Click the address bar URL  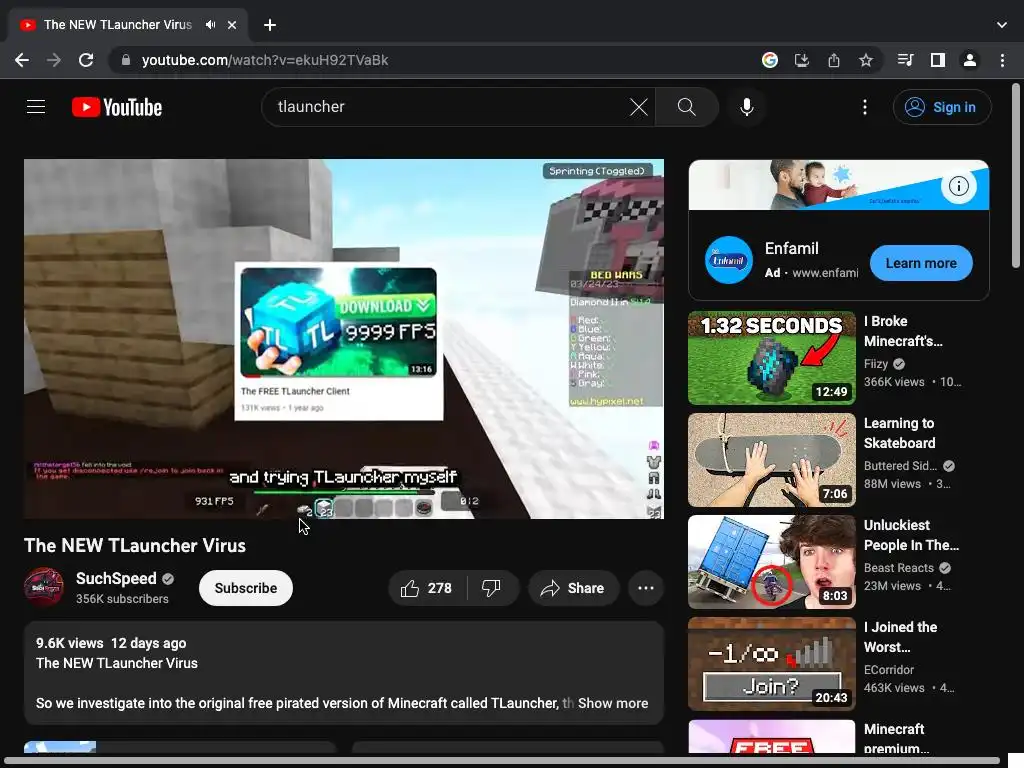265,60
